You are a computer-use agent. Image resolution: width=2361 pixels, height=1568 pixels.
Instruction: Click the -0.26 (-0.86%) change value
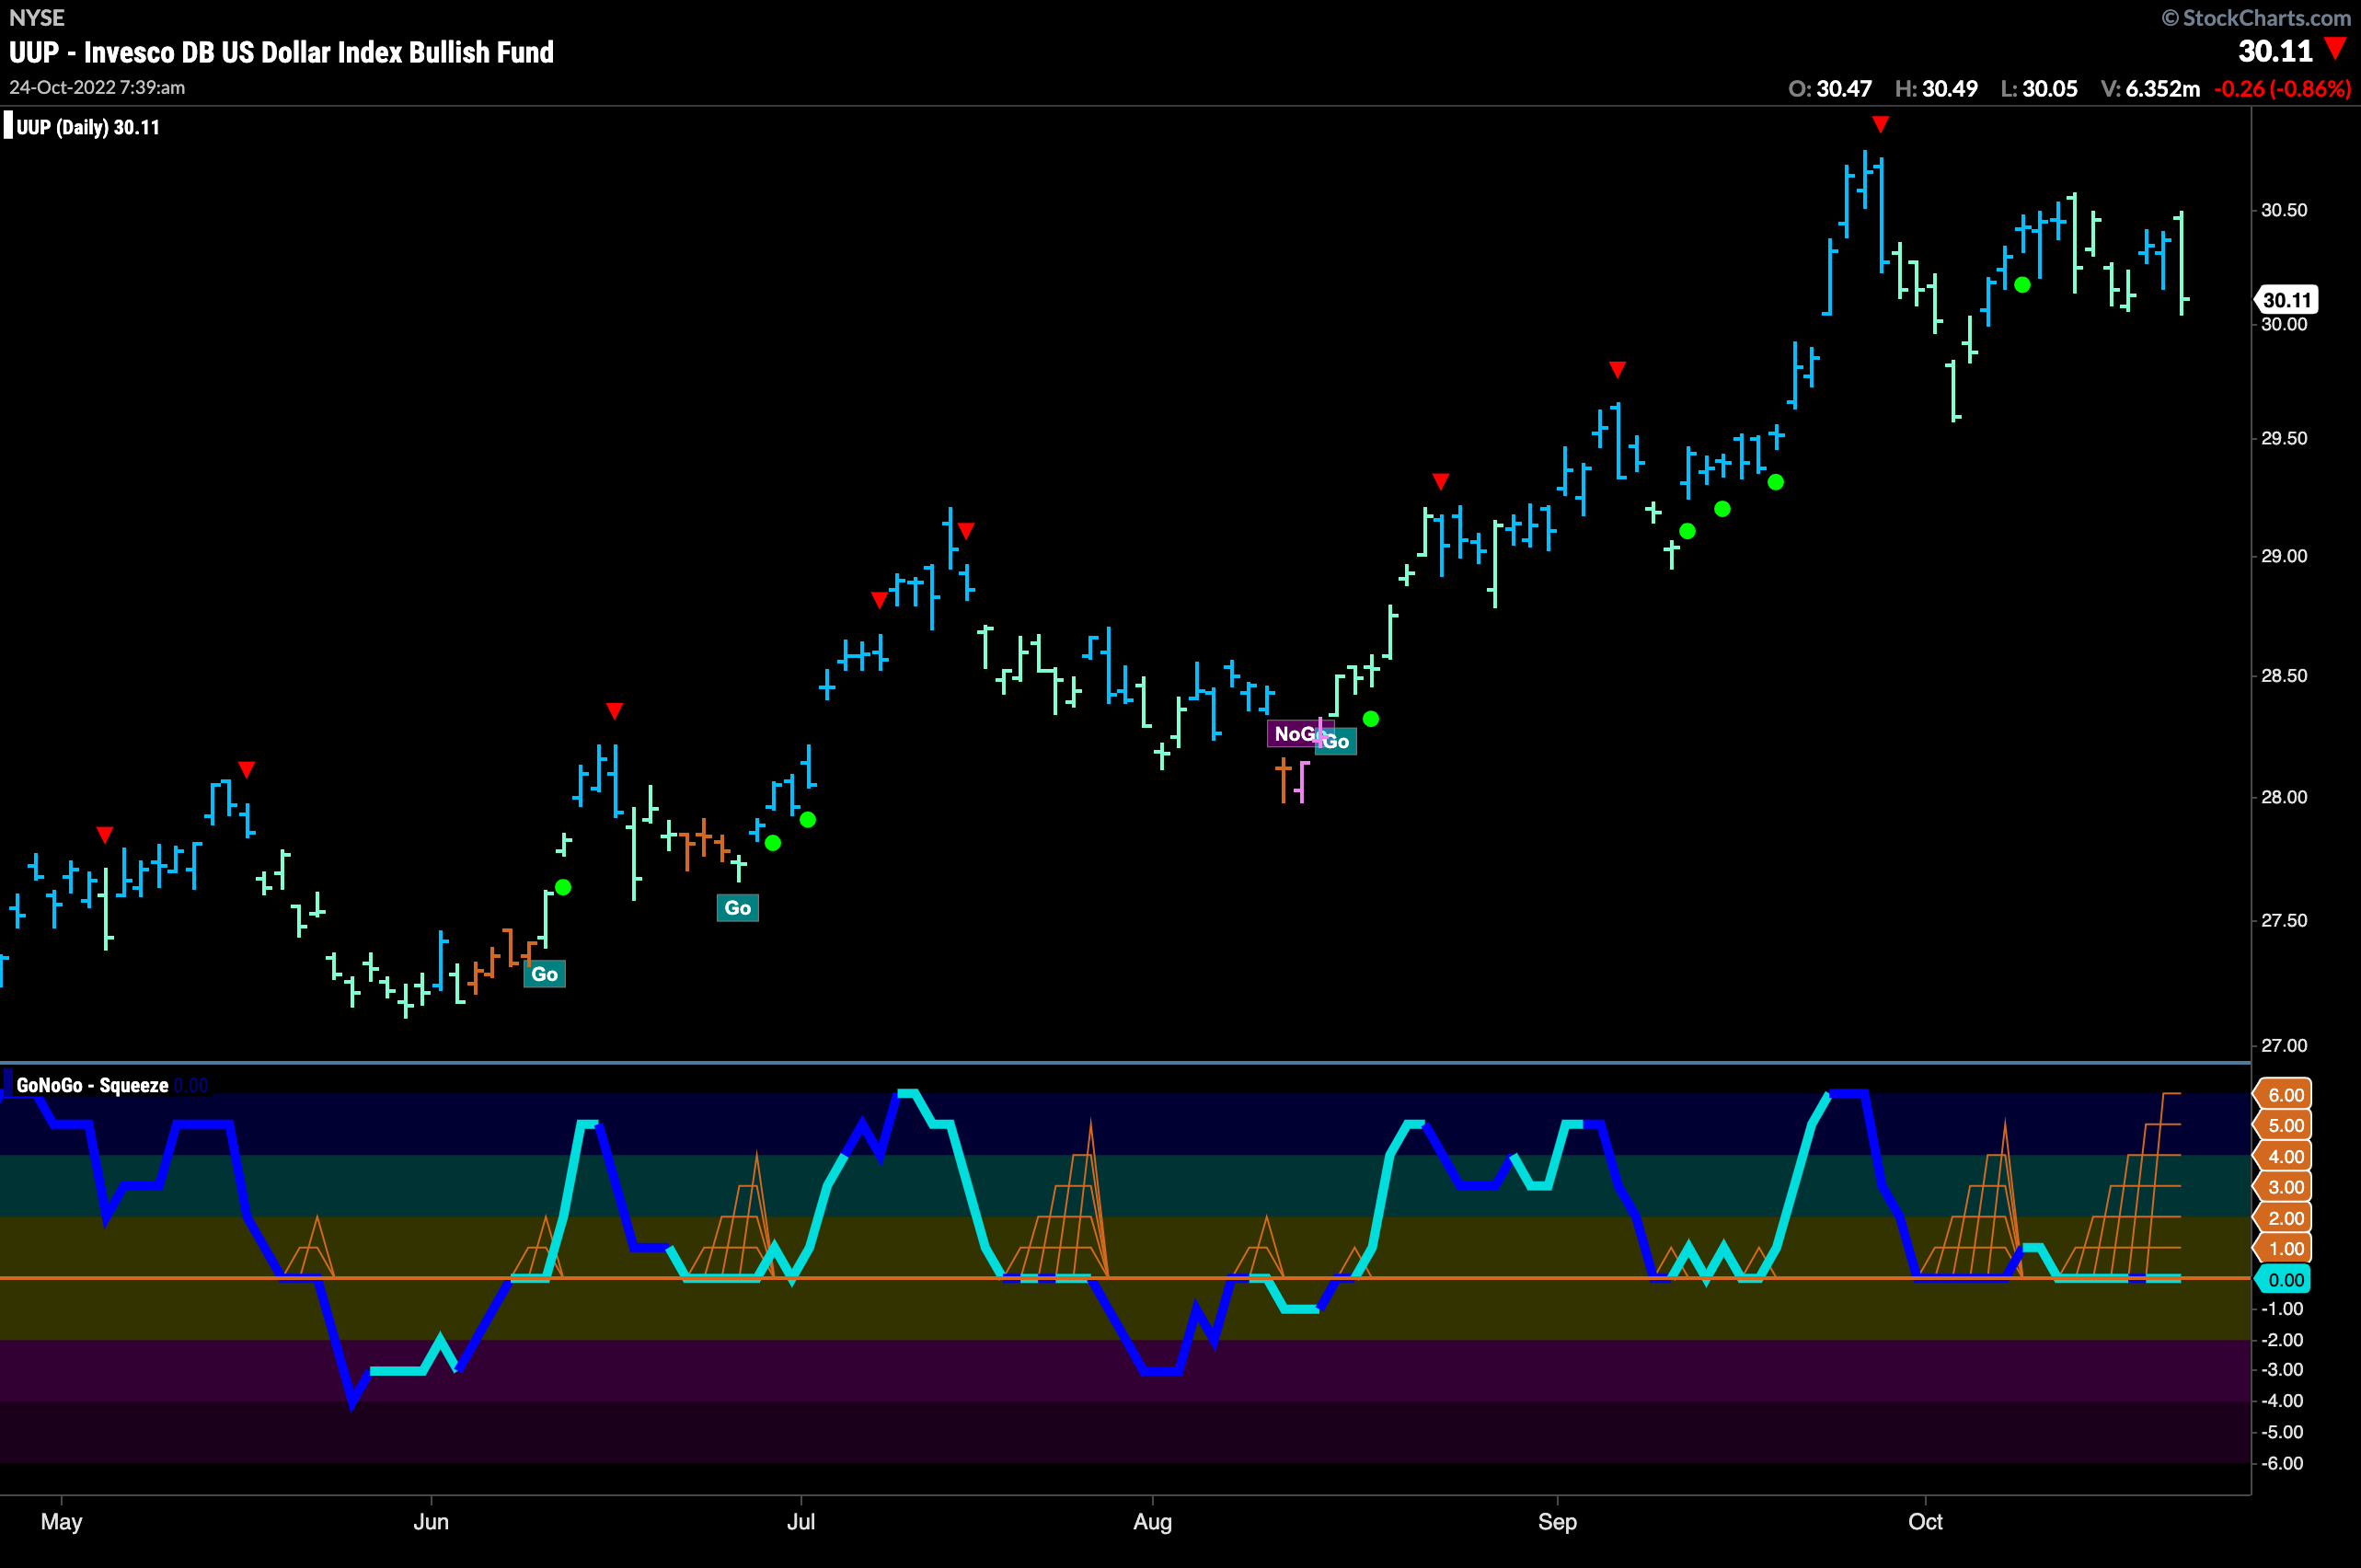click(x=2282, y=88)
